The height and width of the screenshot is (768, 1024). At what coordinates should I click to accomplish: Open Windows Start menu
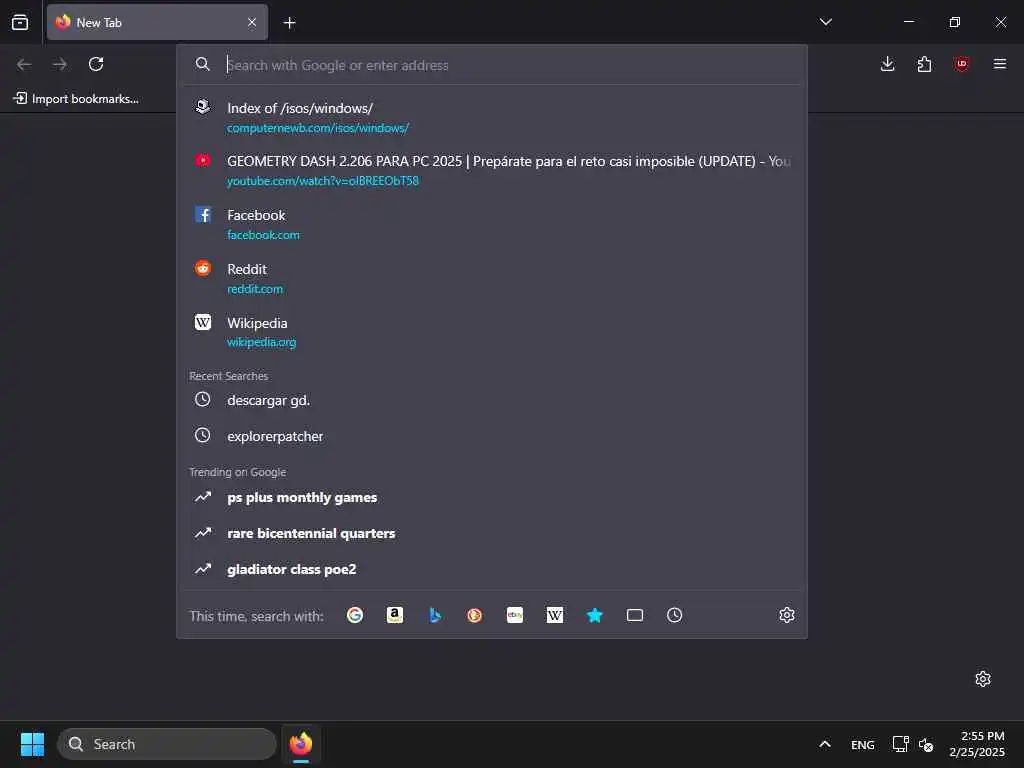click(x=32, y=744)
